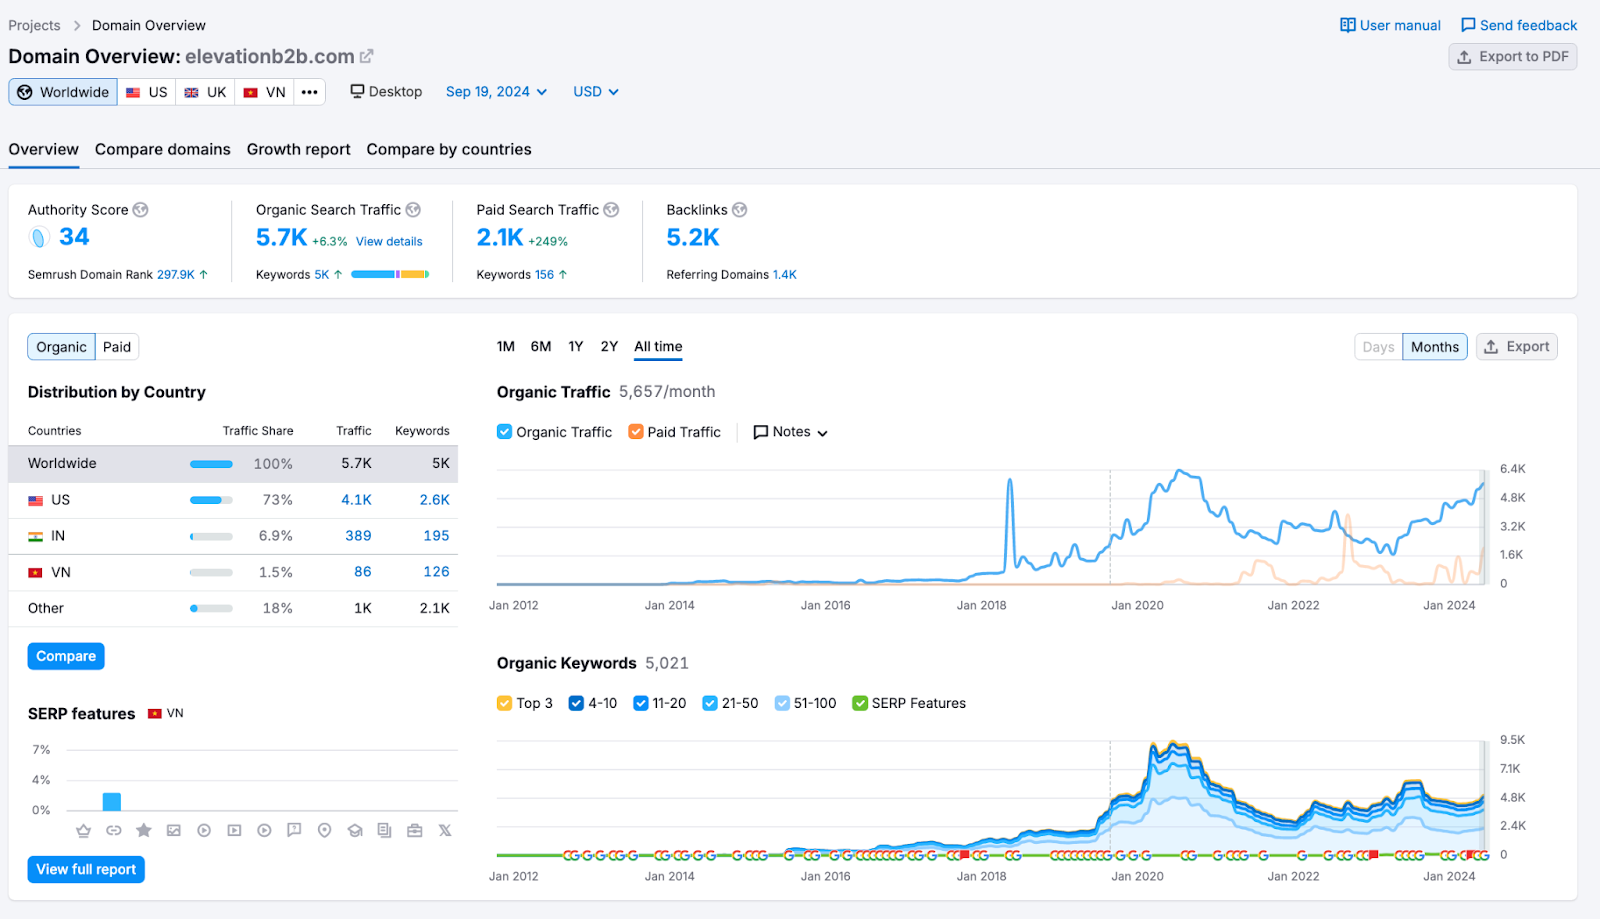The image size is (1600, 919).
Task: Uncheck the Organic Traffic checkbox
Action: coord(505,432)
